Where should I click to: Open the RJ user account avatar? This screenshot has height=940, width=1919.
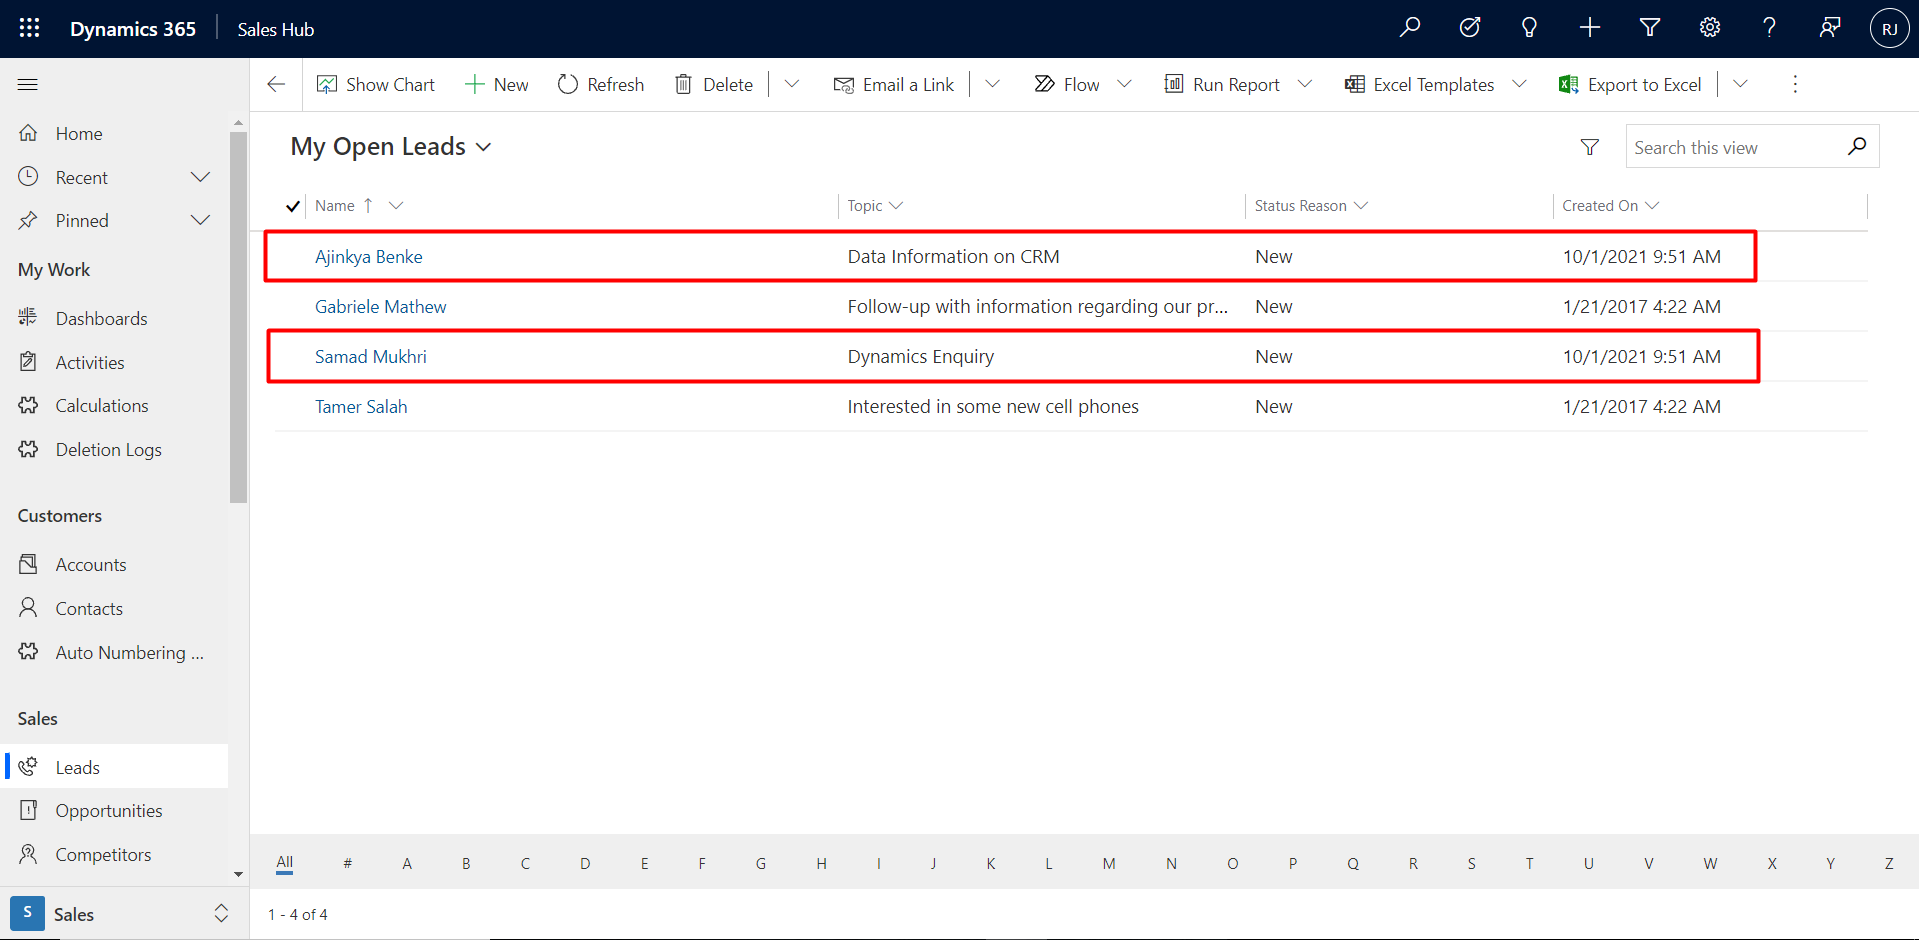(1889, 29)
